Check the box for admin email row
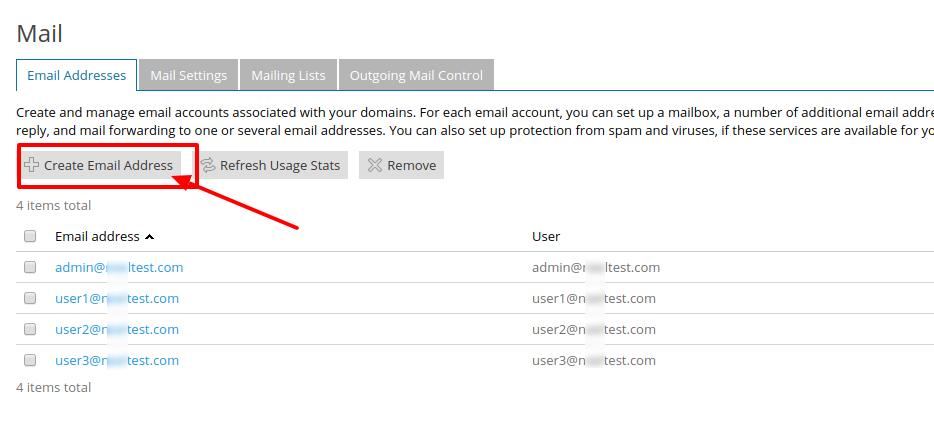 (x=30, y=267)
